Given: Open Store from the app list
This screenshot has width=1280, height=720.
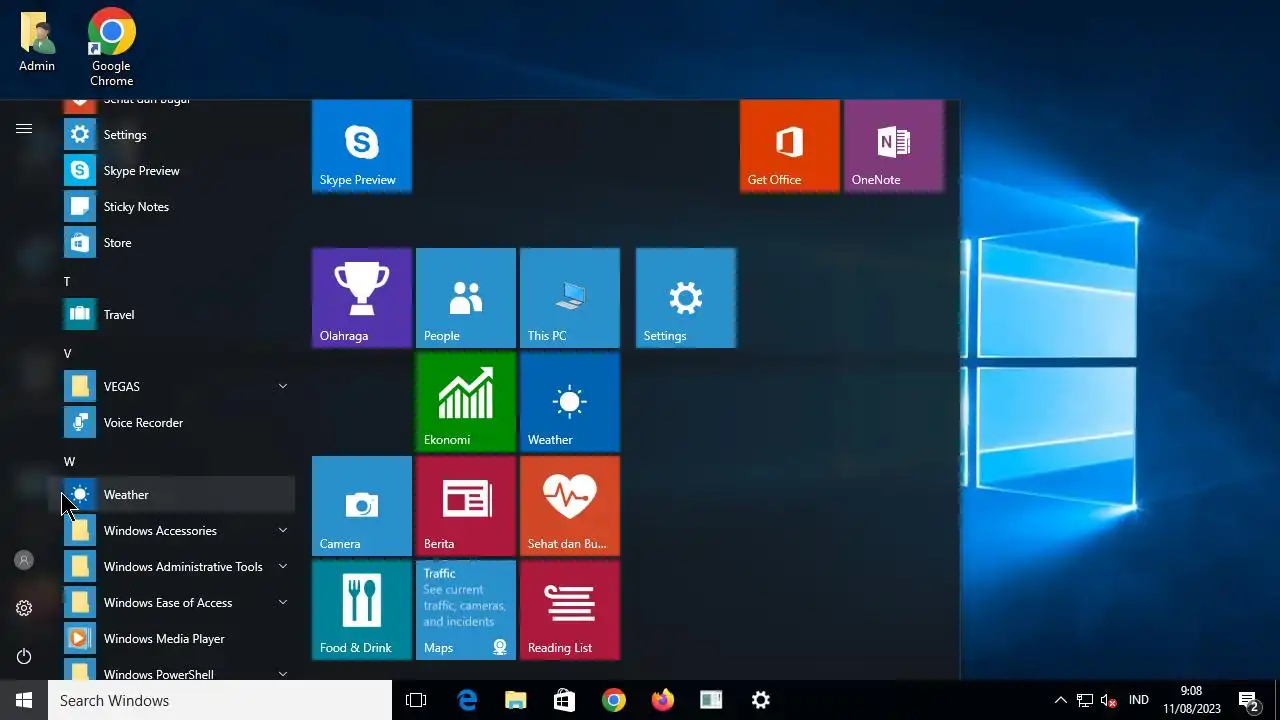Looking at the screenshot, I should coord(179,242).
